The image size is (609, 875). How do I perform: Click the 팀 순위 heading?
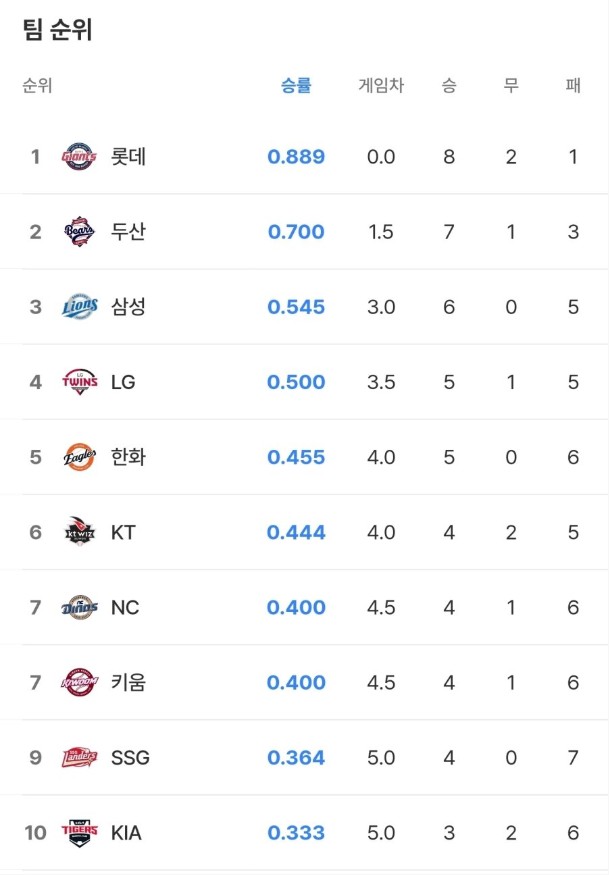click(57, 30)
